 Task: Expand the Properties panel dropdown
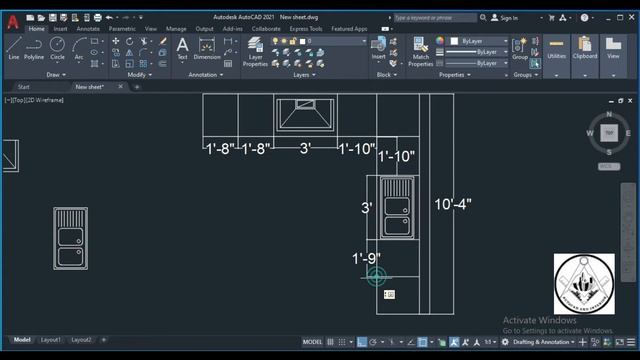point(455,75)
